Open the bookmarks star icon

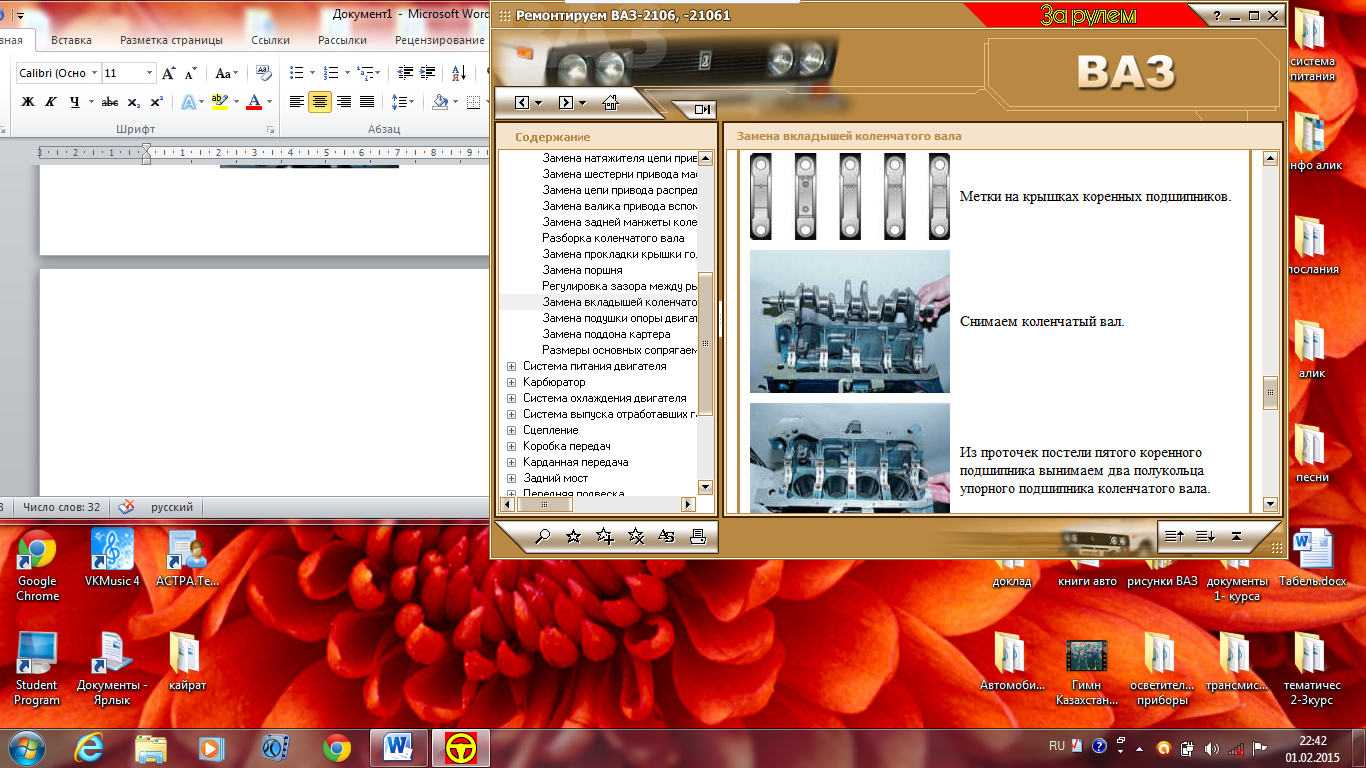point(574,537)
